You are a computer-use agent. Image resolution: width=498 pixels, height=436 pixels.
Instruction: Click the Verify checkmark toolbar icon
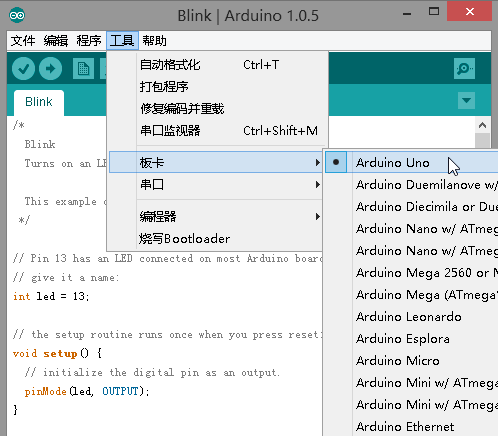(23, 69)
